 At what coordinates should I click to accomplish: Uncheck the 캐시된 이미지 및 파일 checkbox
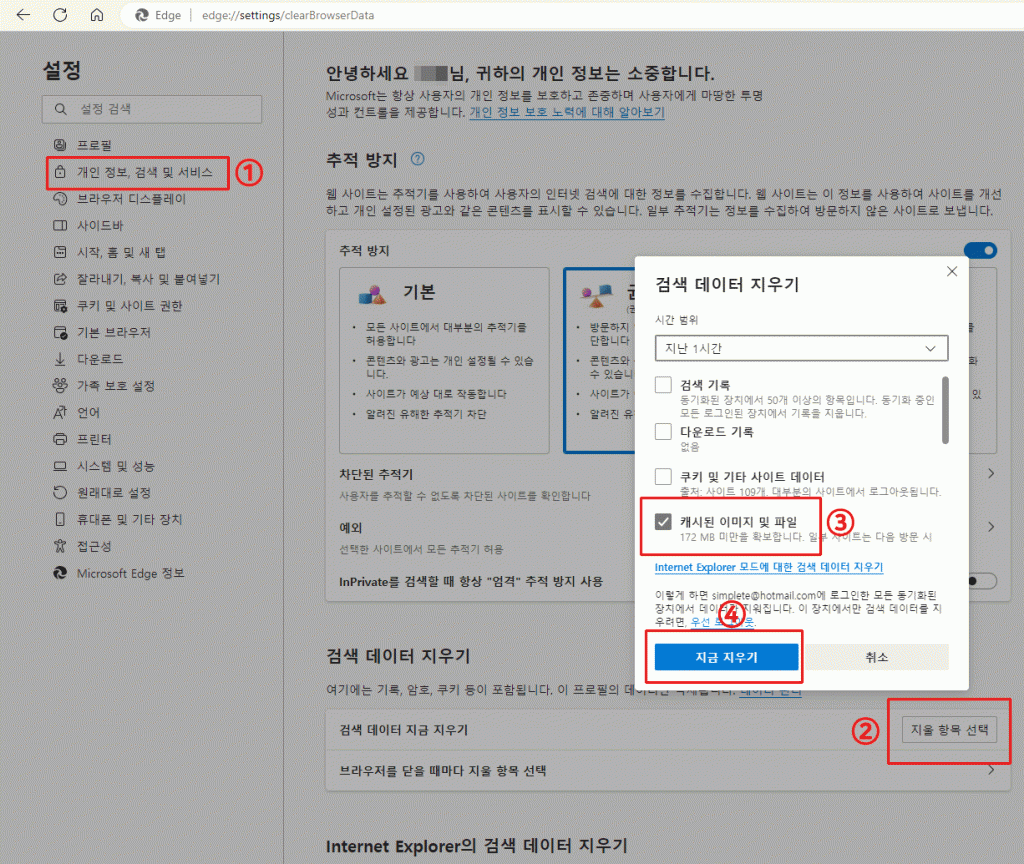point(663,522)
